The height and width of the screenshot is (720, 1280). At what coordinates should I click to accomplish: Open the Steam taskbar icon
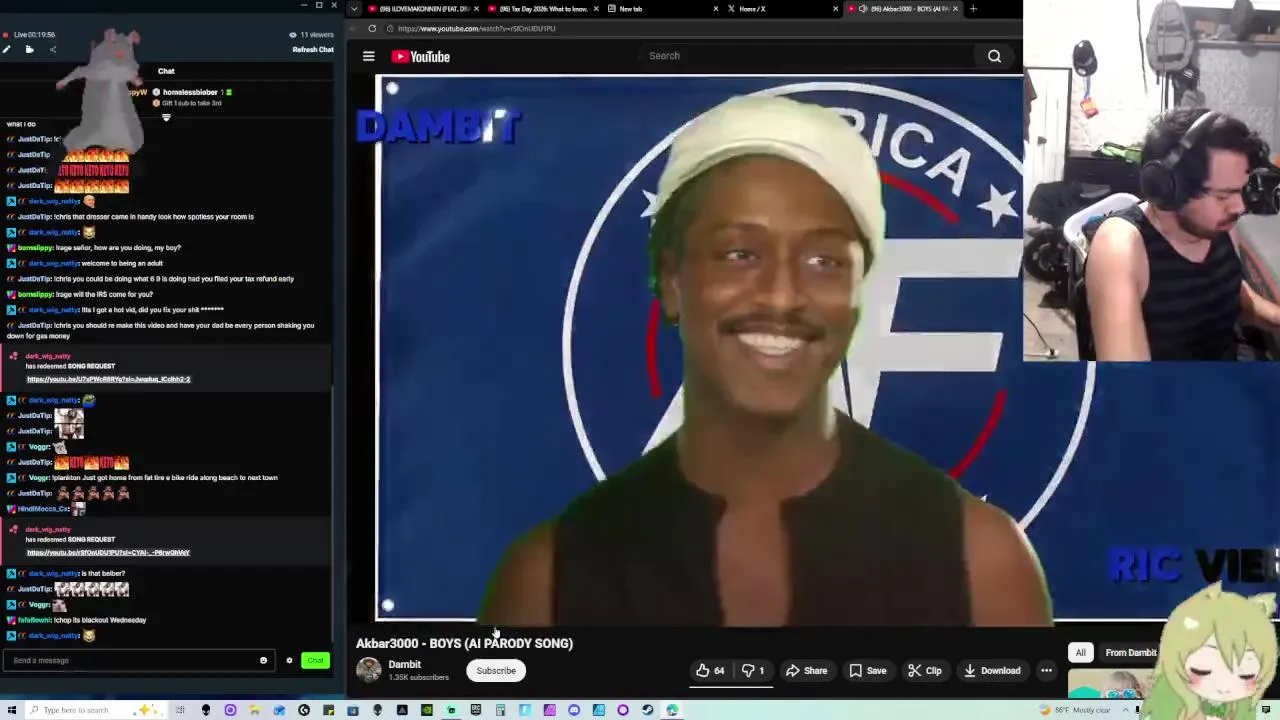(648, 710)
